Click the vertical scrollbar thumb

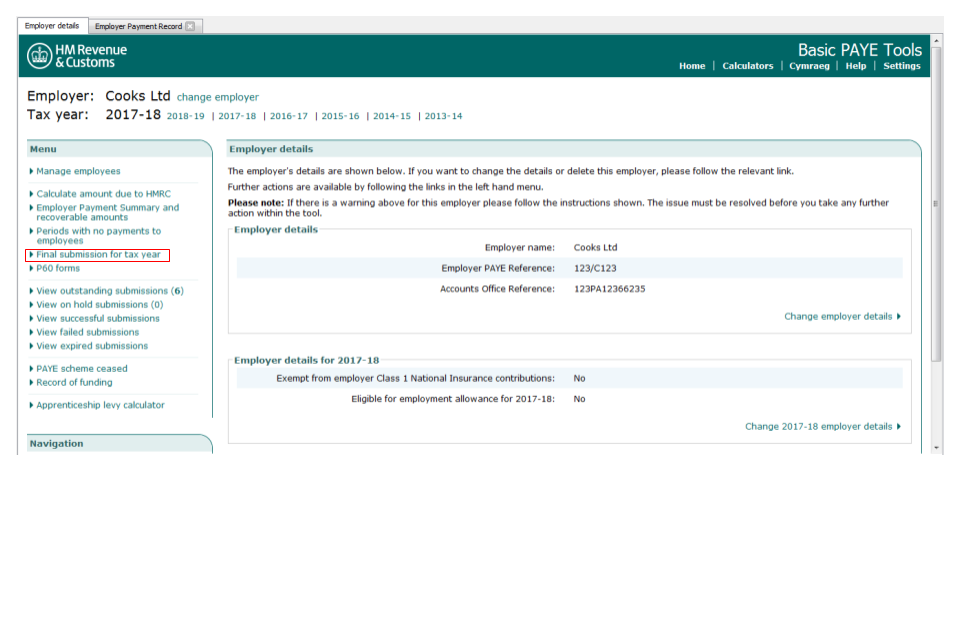pyautogui.click(x=936, y=205)
